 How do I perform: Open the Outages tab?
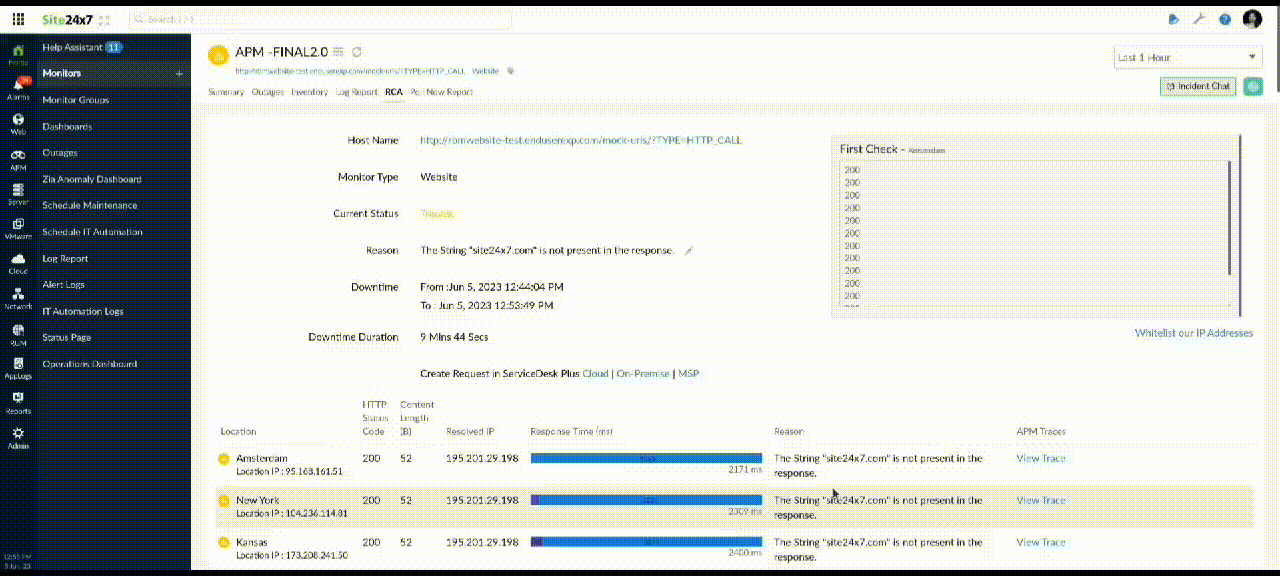268,91
